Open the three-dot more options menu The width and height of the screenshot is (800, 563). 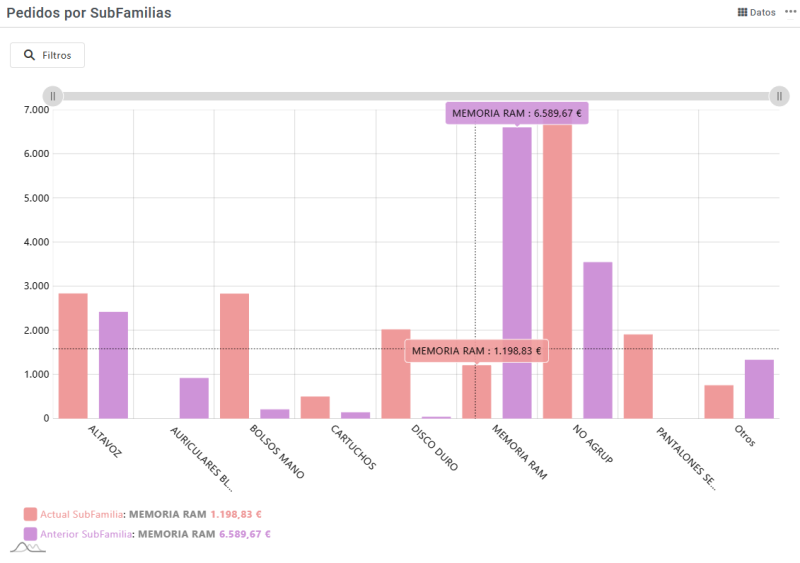(x=790, y=12)
